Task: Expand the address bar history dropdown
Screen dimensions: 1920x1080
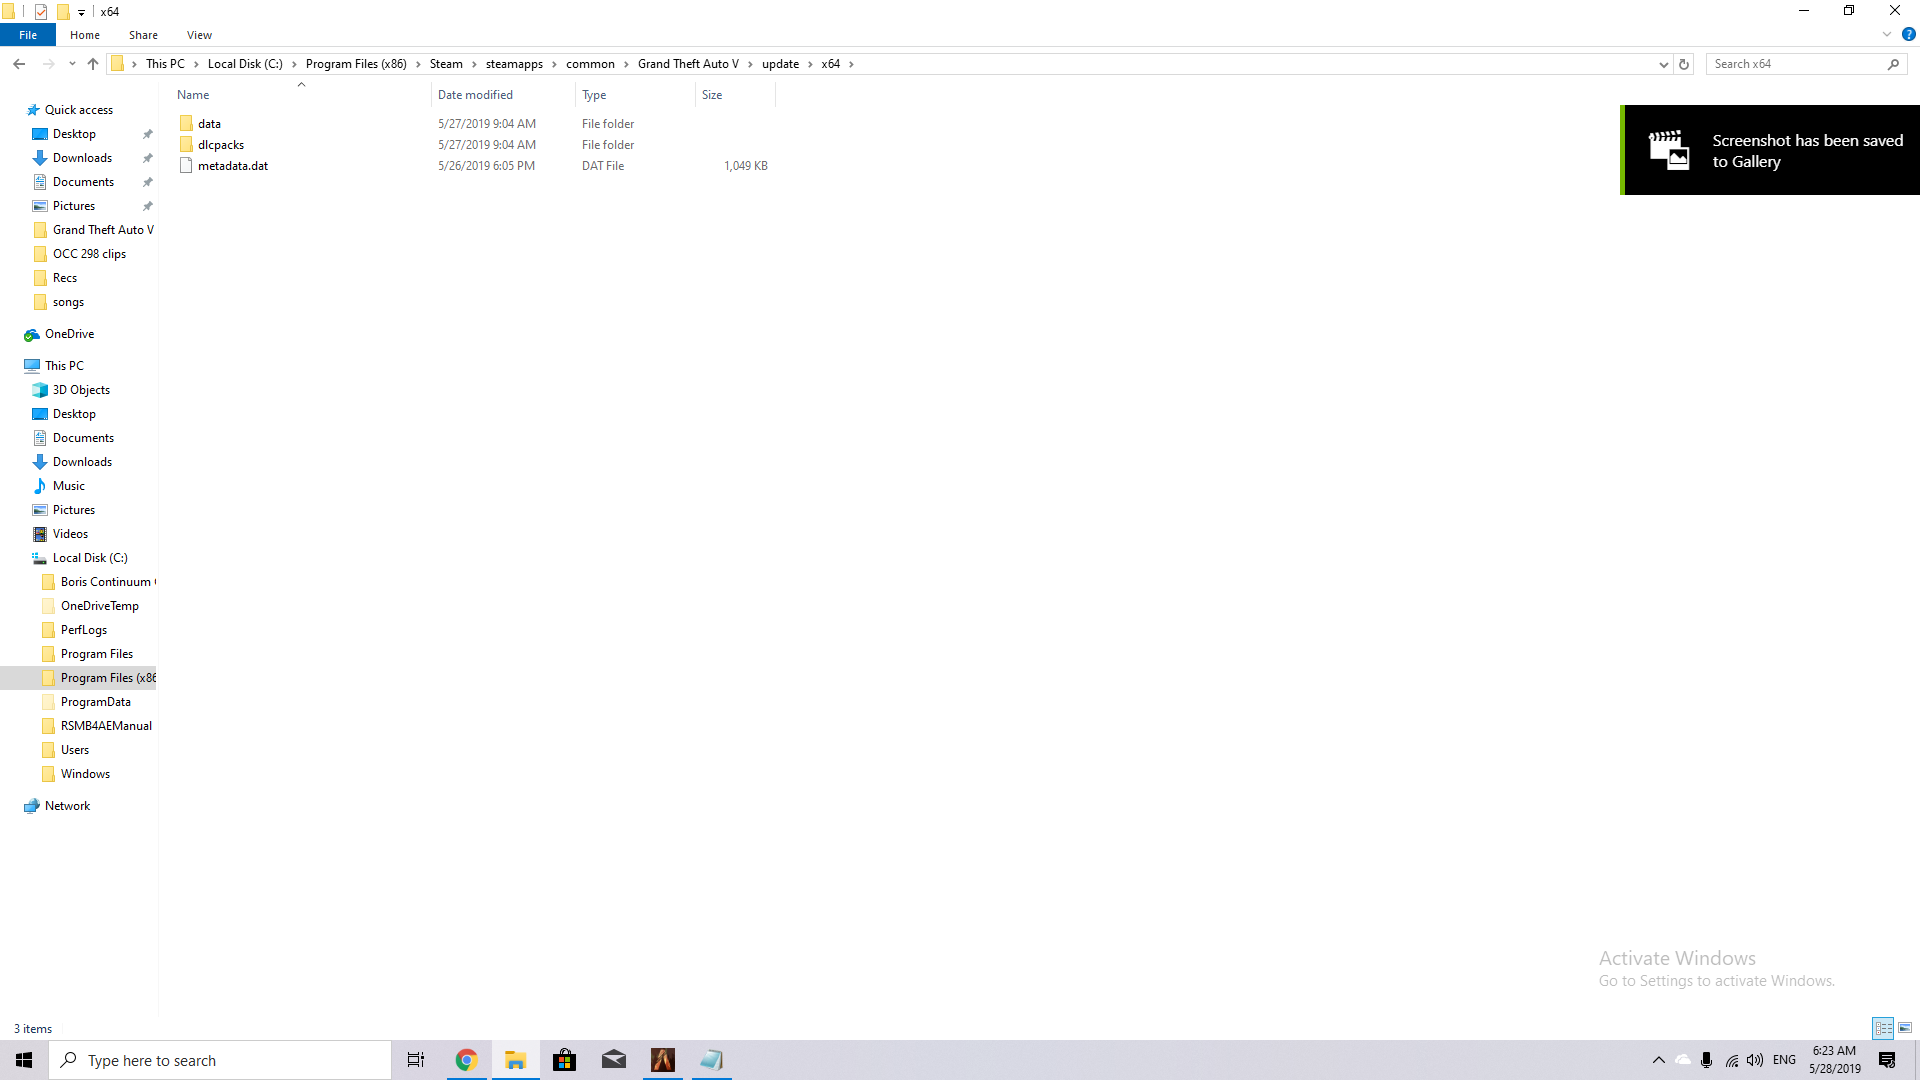Action: point(1663,64)
